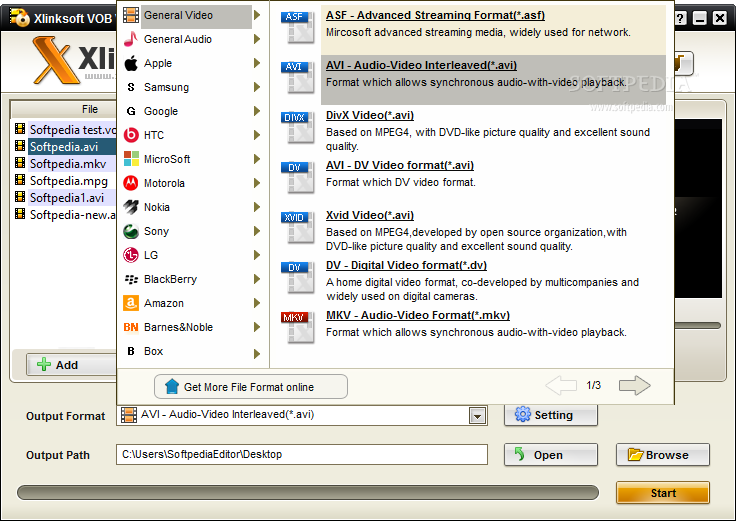Click the BlackBerry logo icon
736x521 pixels.
(131, 279)
